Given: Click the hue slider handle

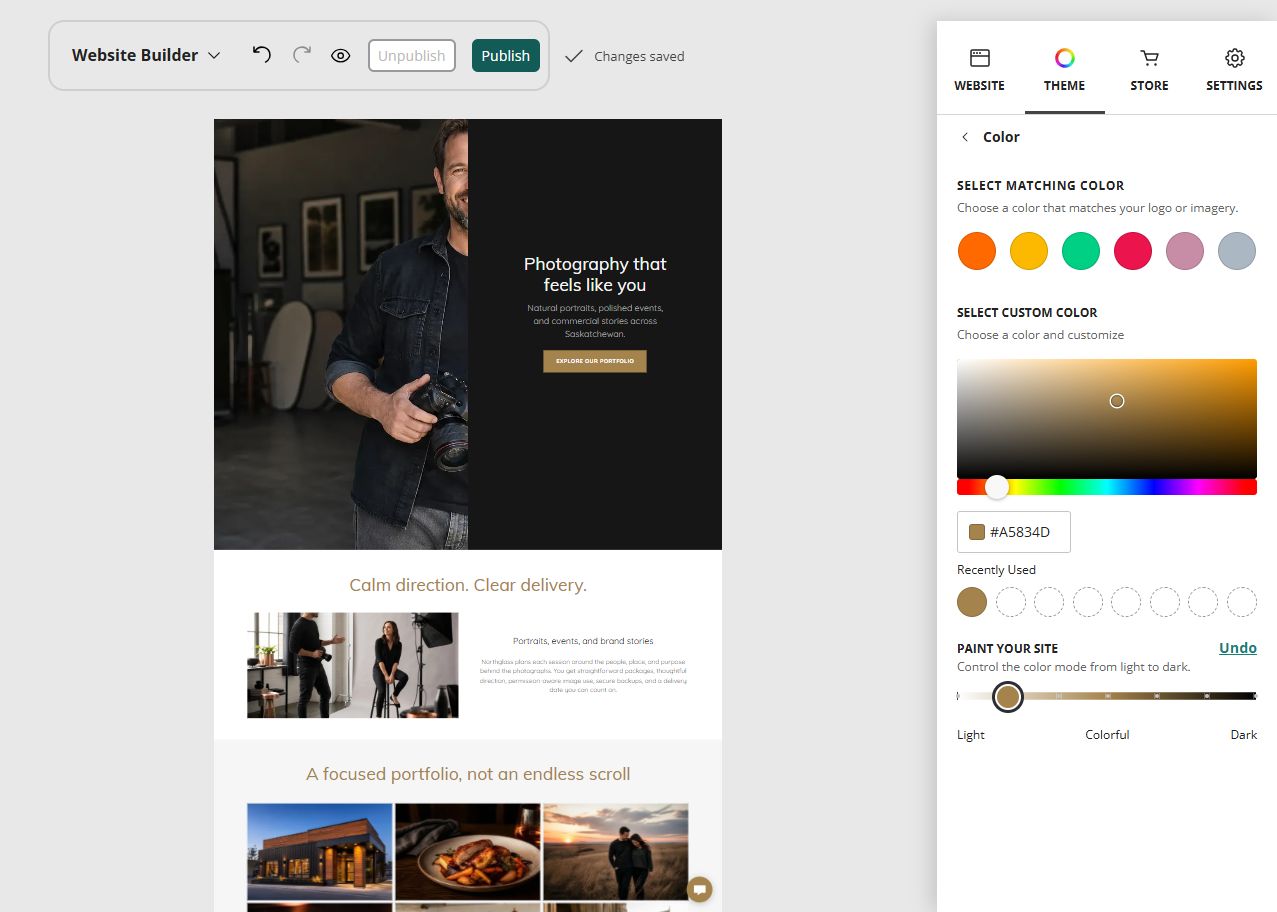Looking at the screenshot, I should coord(996,487).
